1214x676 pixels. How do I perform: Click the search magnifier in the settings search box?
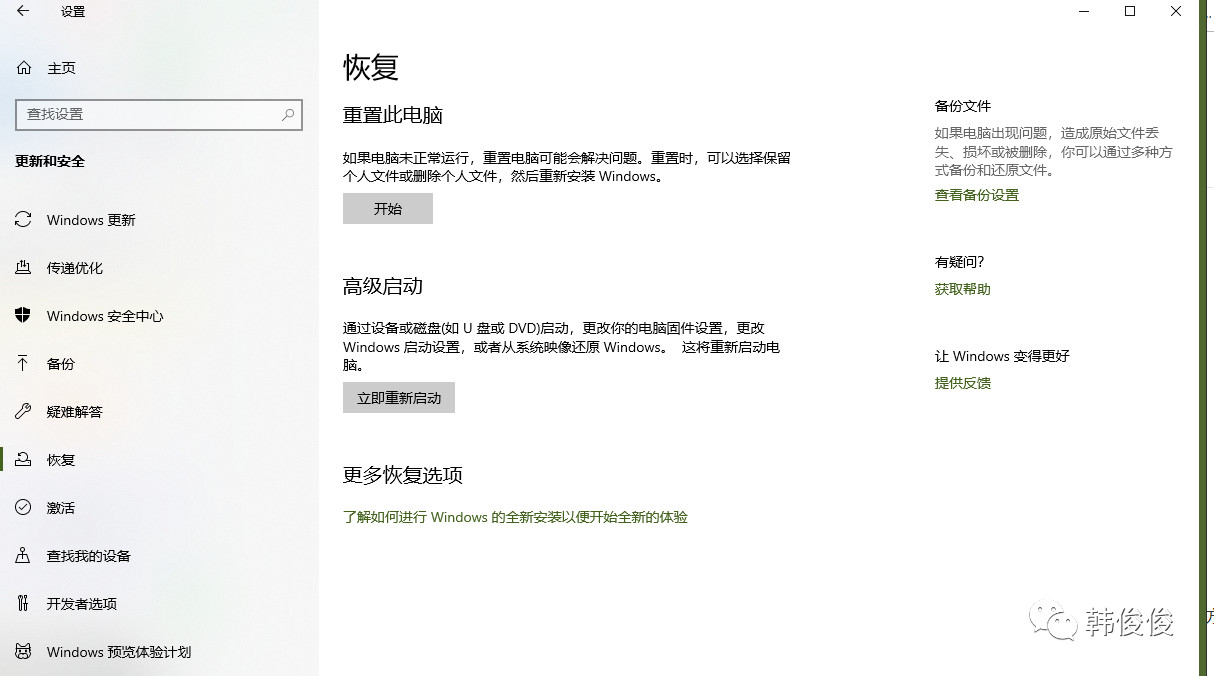[288, 115]
